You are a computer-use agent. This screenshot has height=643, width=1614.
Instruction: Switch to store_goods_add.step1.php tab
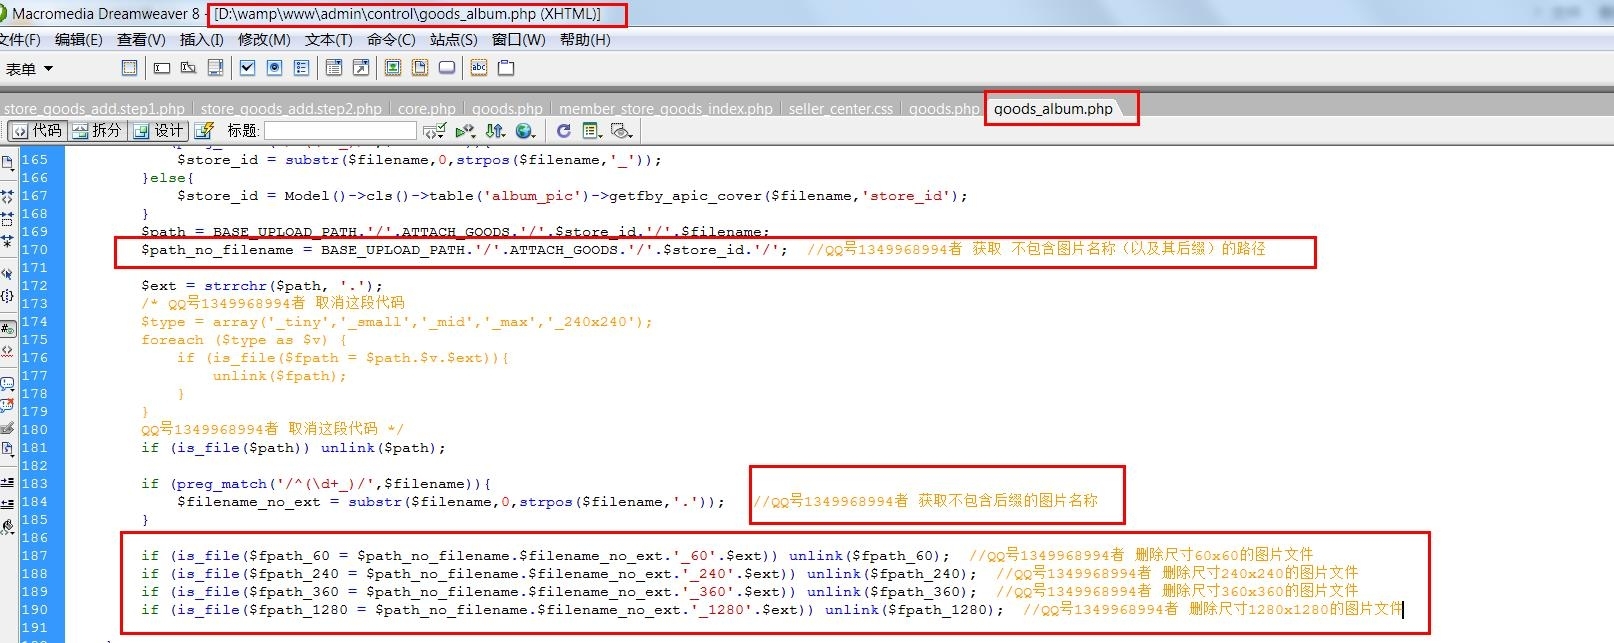pos(94,109)
